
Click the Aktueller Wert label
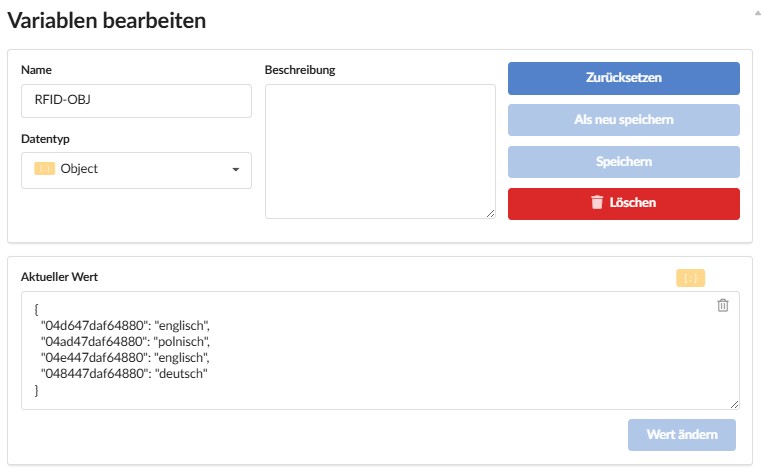(59, 276)
